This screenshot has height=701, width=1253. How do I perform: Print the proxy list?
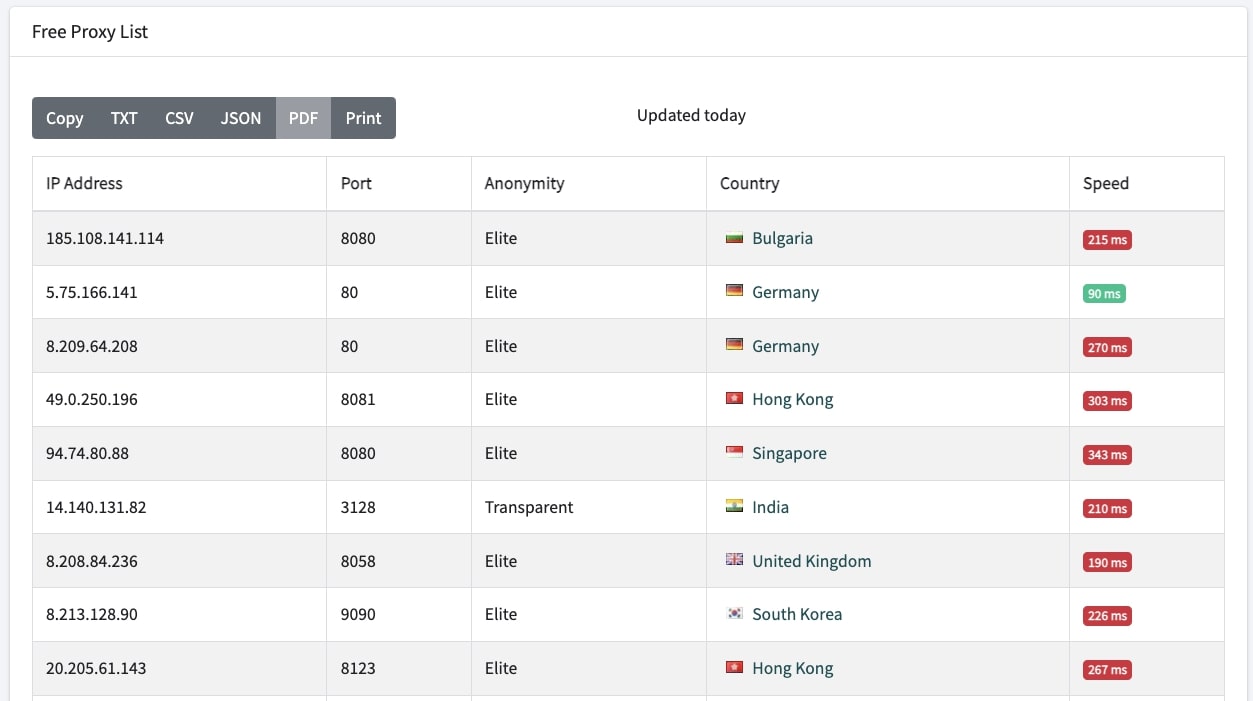pyautogui.click(x=363, y=118)
